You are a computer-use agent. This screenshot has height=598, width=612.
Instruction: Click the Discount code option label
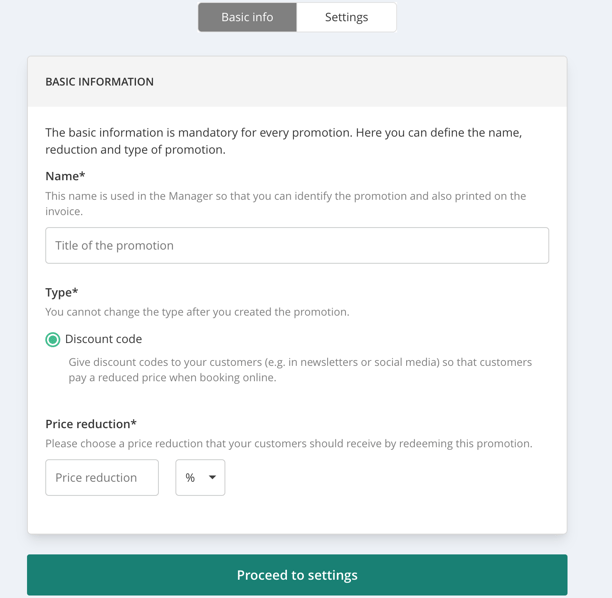103,339
